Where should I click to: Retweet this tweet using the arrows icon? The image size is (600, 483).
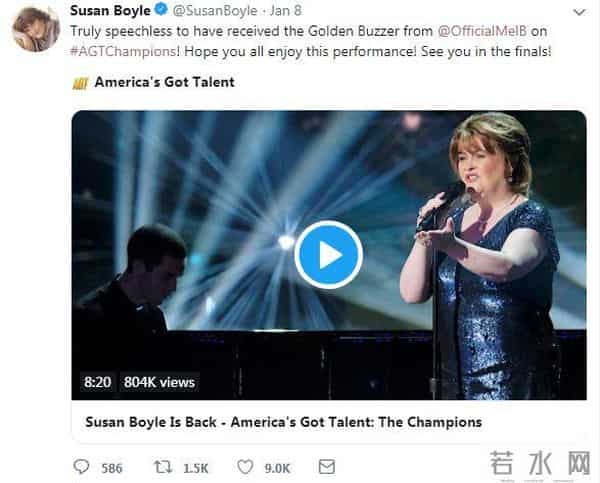point(161,467)
